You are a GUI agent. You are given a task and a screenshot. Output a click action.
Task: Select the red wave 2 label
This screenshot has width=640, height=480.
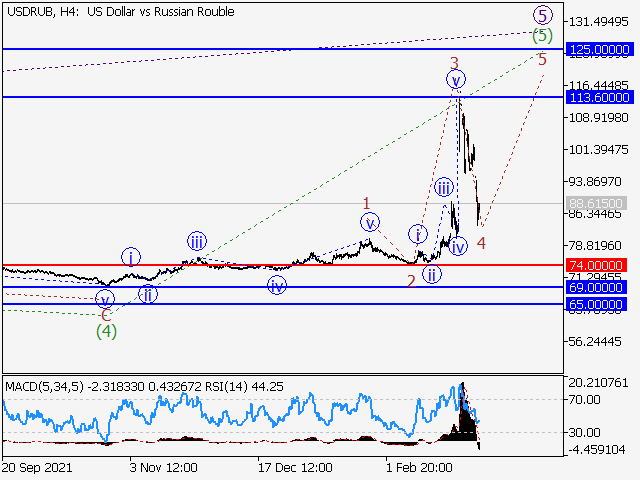pos(411,281)
